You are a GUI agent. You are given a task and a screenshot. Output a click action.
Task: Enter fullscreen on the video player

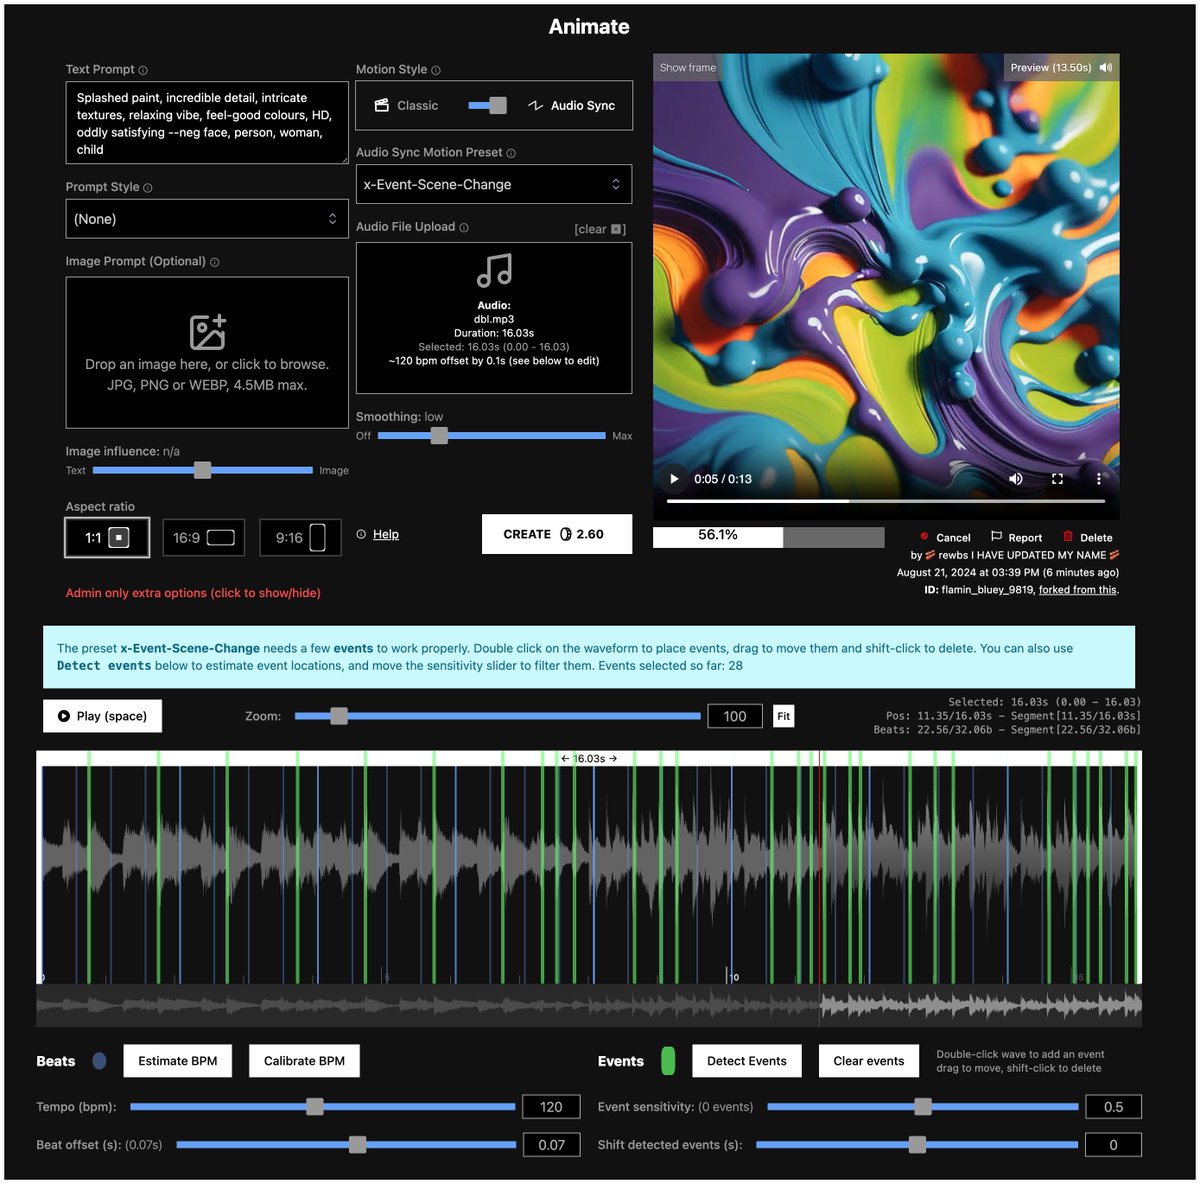tap(1057, 479)
